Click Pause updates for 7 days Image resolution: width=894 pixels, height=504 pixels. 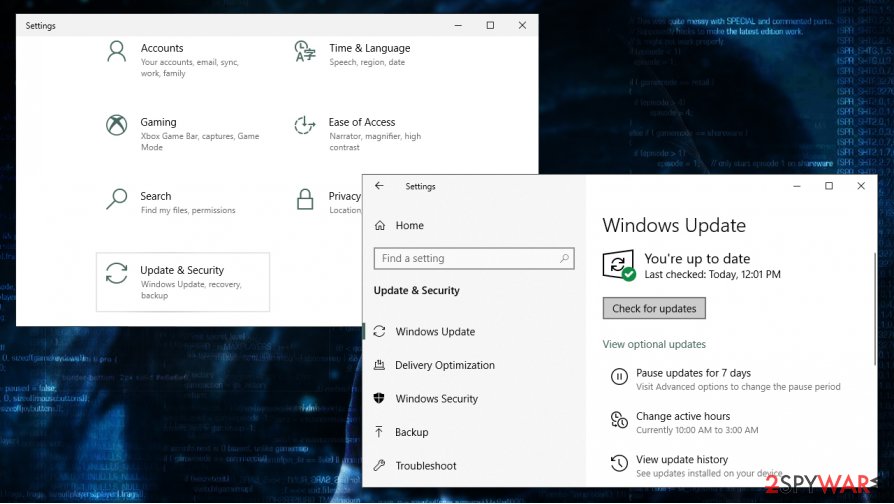click(693, 373)
